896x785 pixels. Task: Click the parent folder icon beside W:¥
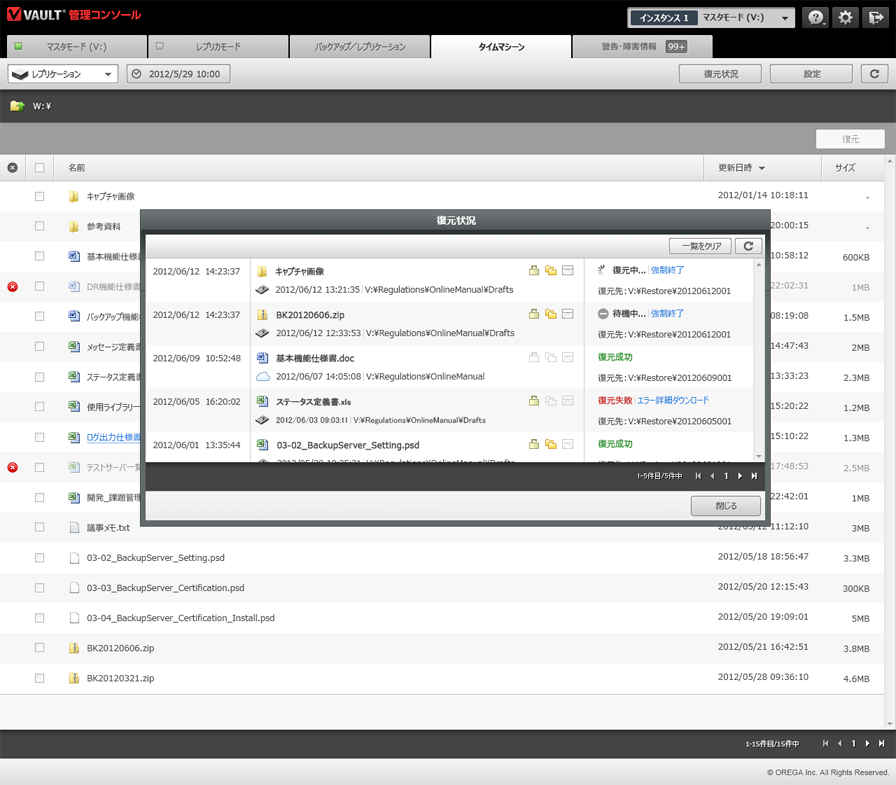[x=17, y=106]
